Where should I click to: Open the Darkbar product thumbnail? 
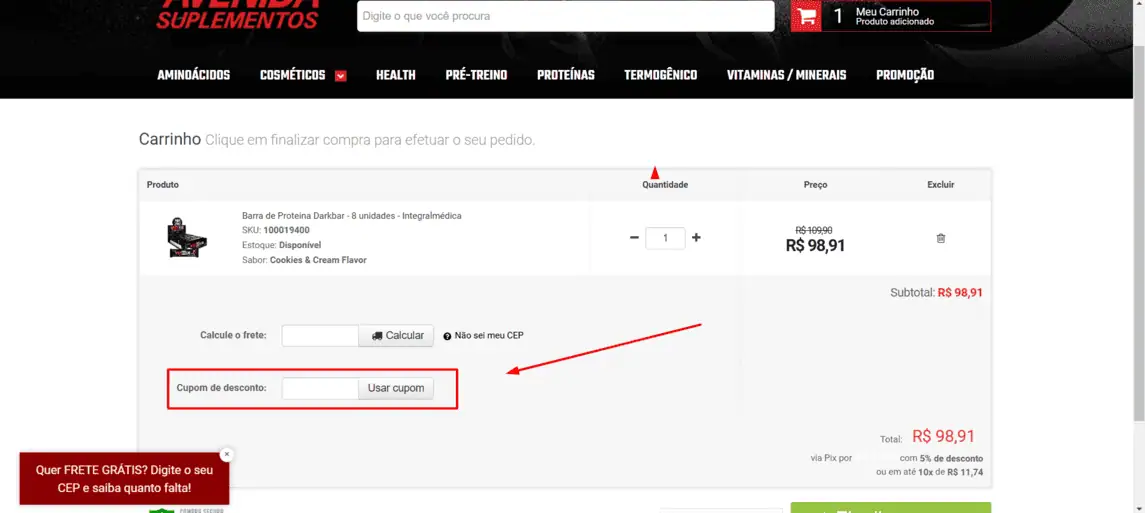coord(187,238)
